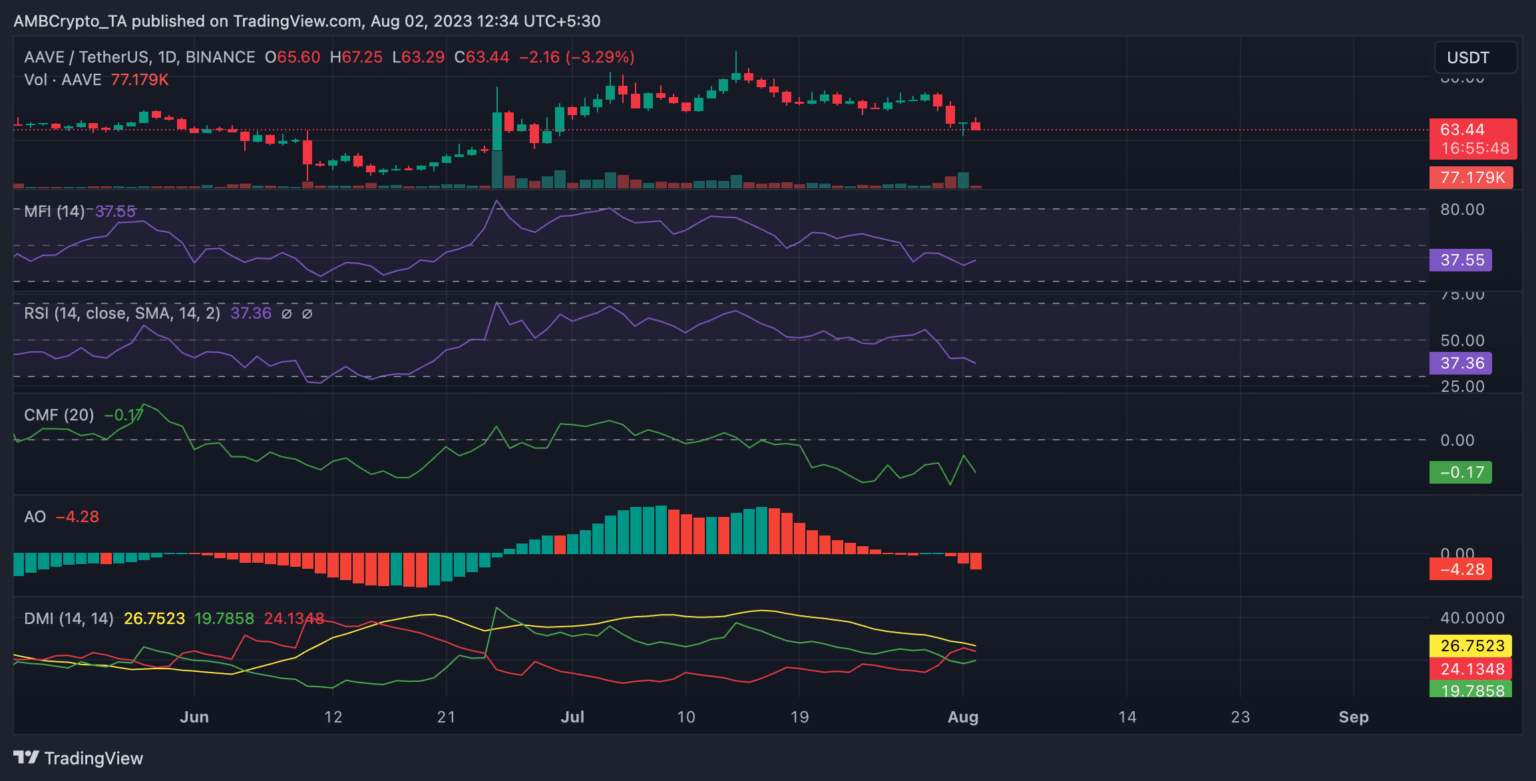Viewport: 1536px width, 781px height.
Task: Open the USDT currency selector
Action: pos(1467,58)
